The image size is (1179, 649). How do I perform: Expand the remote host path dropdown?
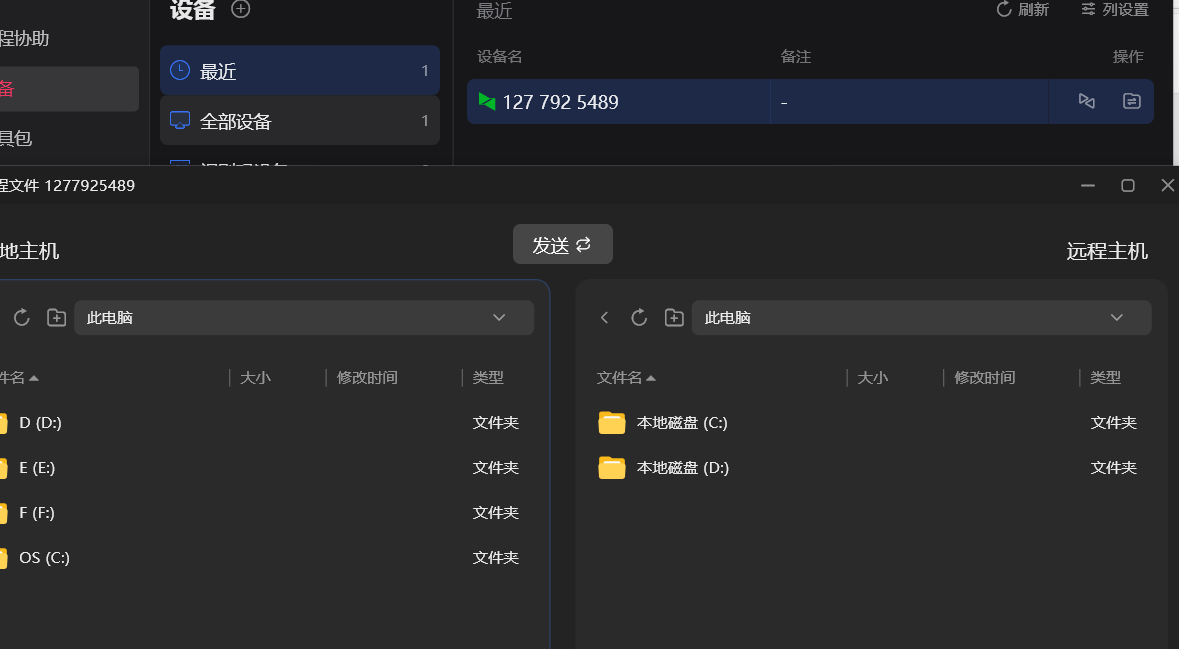click(x=1117, y=318)
